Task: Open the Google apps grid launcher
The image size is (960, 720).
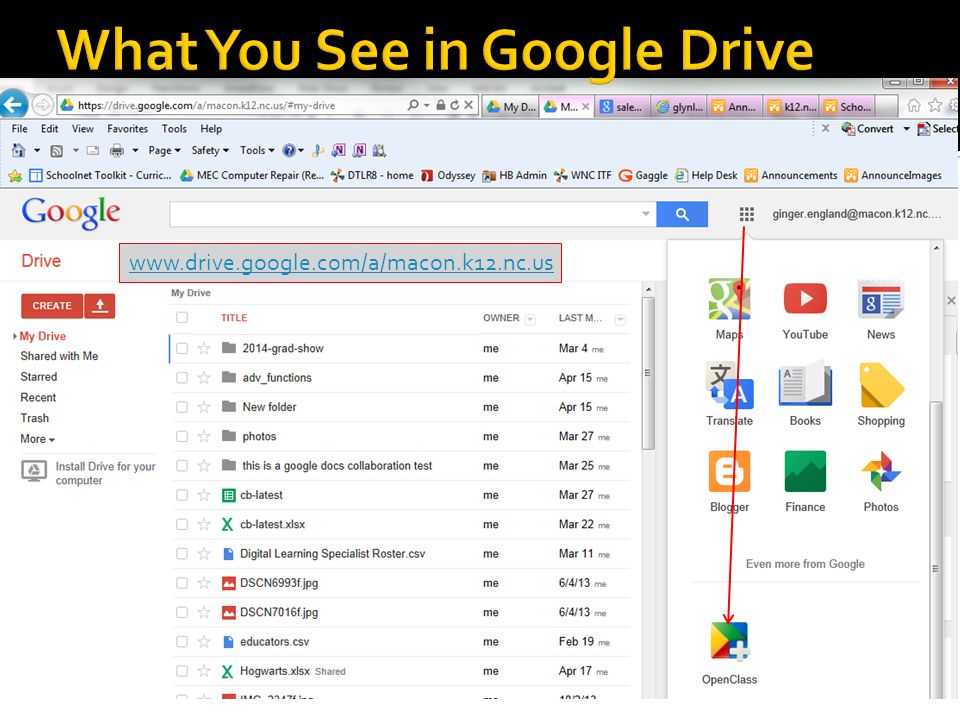Action: [x=746, y=214]
